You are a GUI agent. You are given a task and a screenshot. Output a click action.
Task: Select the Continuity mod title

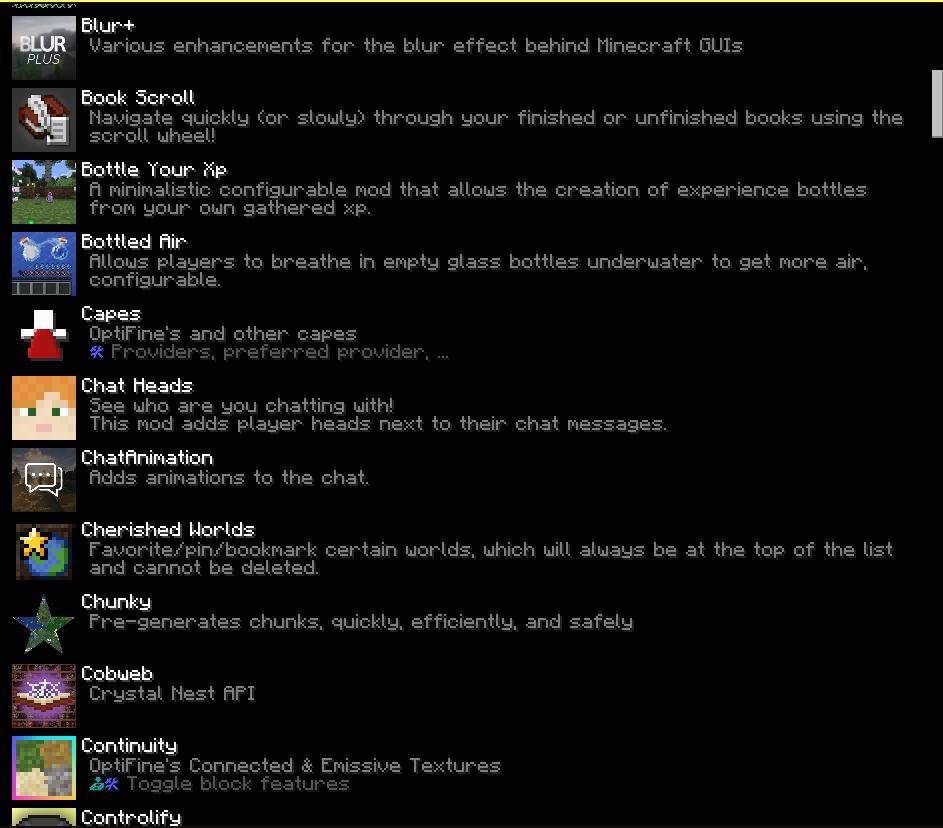[x=129, y=746]
